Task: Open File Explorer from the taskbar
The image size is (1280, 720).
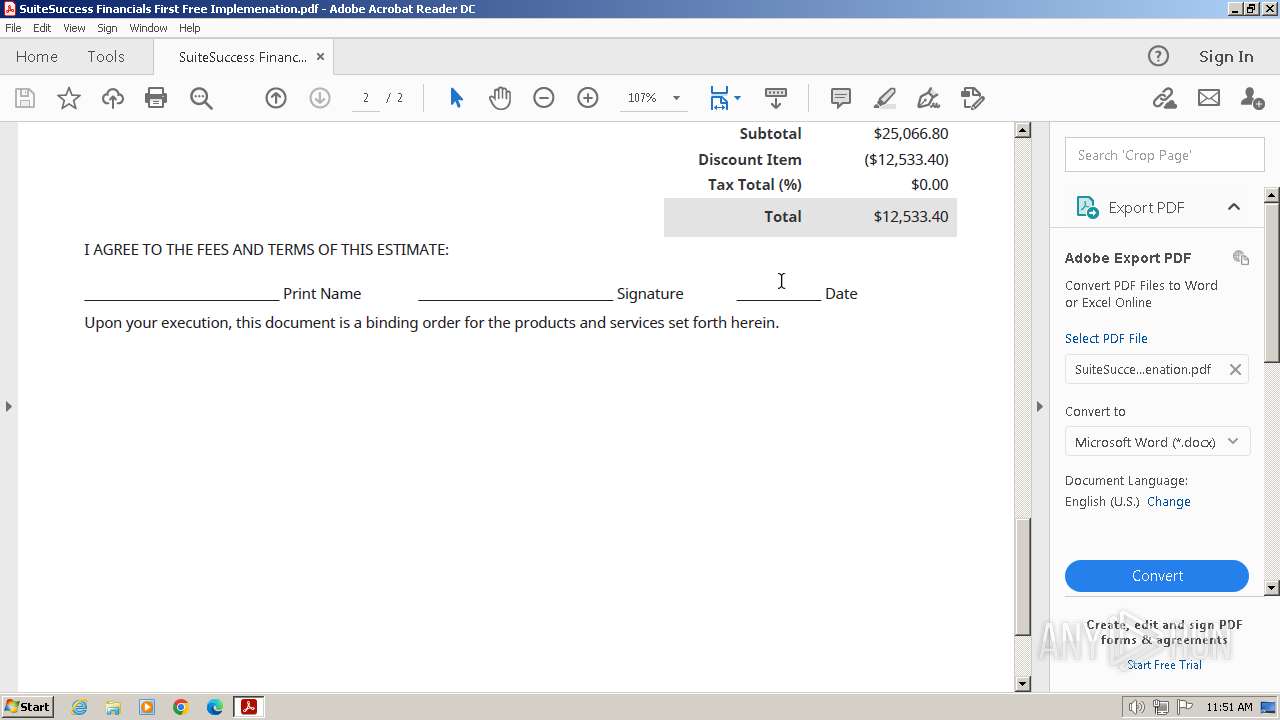Action: [x=113, y=707]
